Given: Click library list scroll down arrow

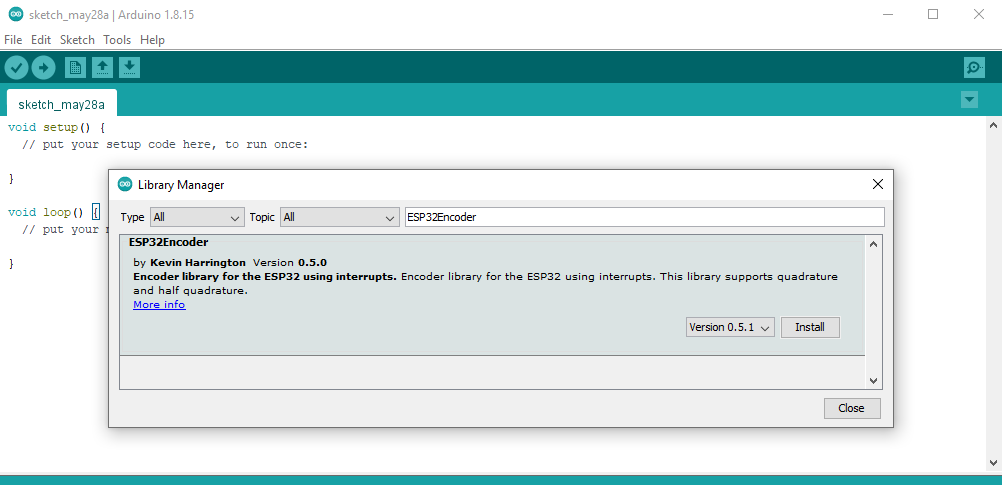Looking at the screenshot, I should 874,380.
